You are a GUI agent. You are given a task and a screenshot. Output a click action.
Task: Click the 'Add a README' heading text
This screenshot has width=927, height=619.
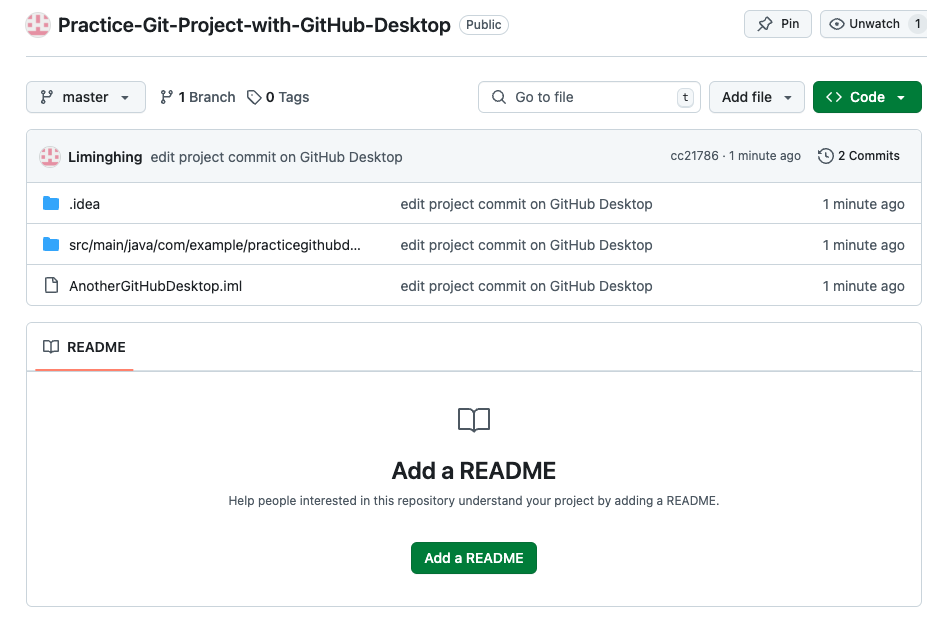click(x=474, y=471)
